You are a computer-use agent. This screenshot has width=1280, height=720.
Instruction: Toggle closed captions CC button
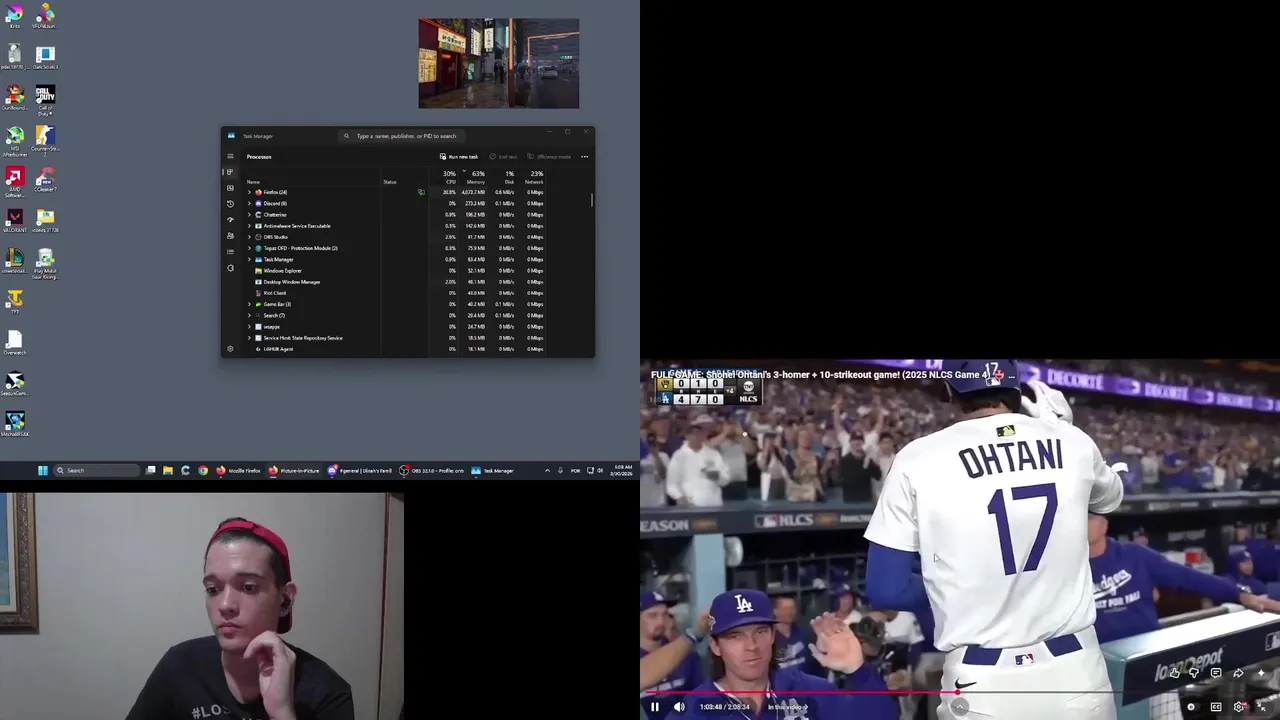pyautogui.click(x=1216, y=707)
